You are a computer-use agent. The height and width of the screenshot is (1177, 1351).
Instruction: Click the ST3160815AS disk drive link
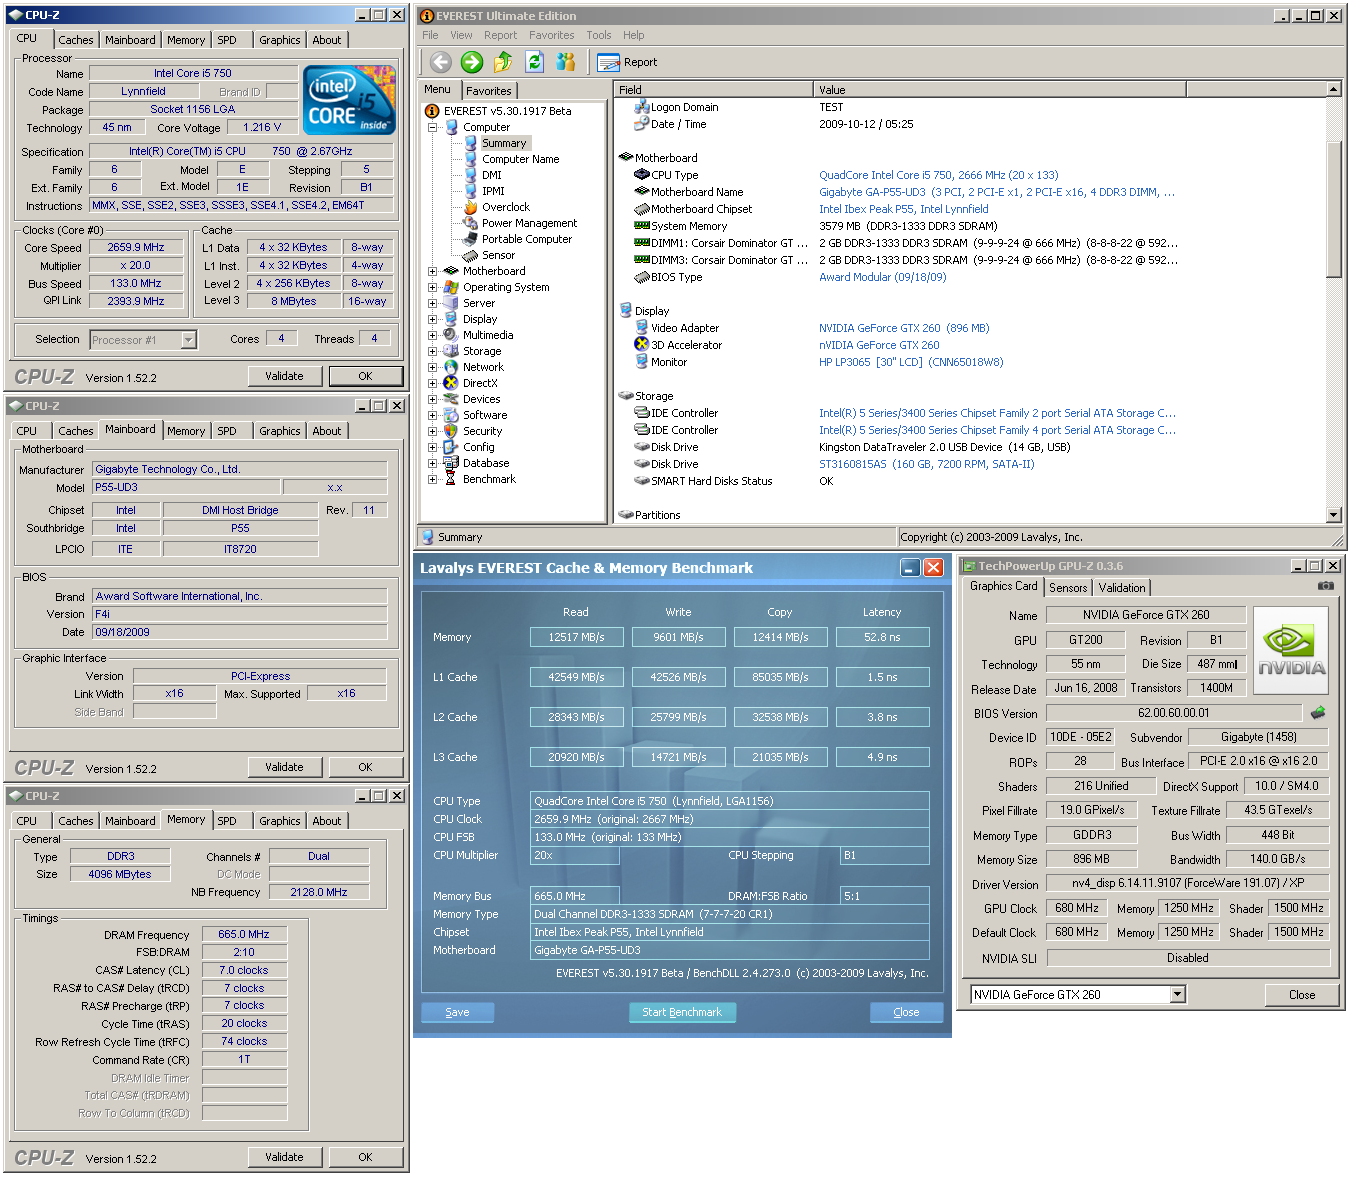[x=926, y=464]
